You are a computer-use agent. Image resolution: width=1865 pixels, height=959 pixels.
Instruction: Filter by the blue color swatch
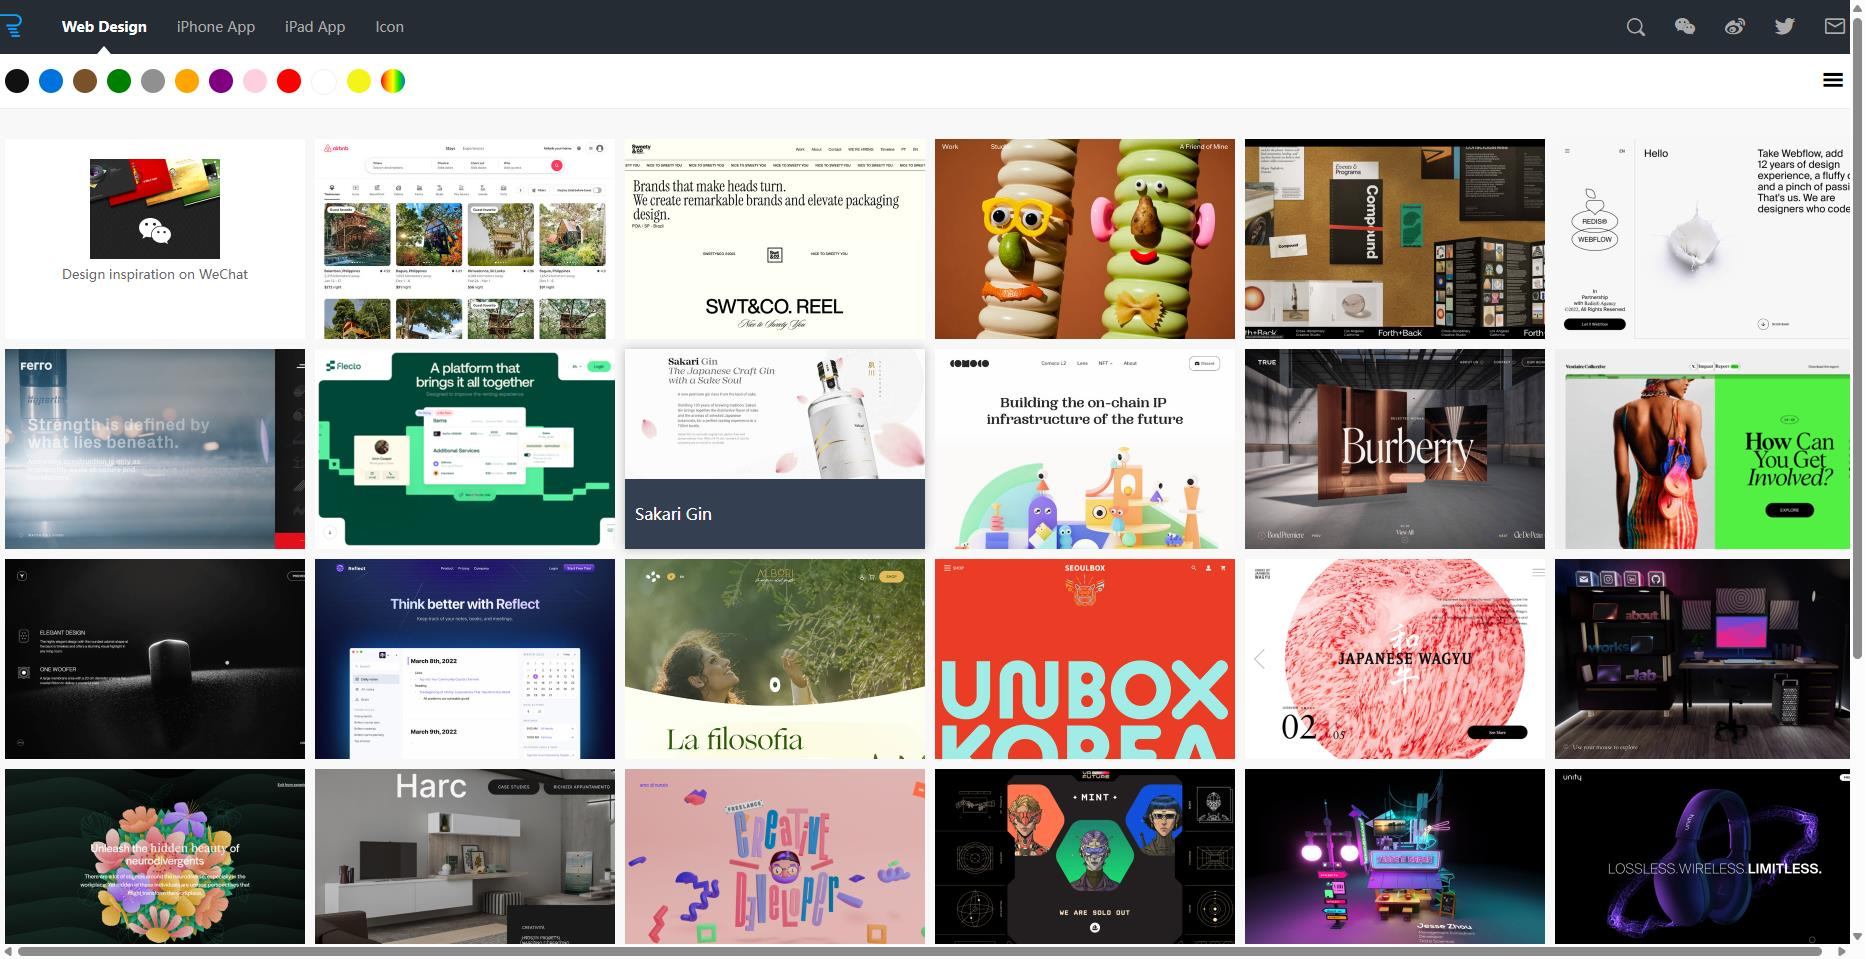point(51,82)
